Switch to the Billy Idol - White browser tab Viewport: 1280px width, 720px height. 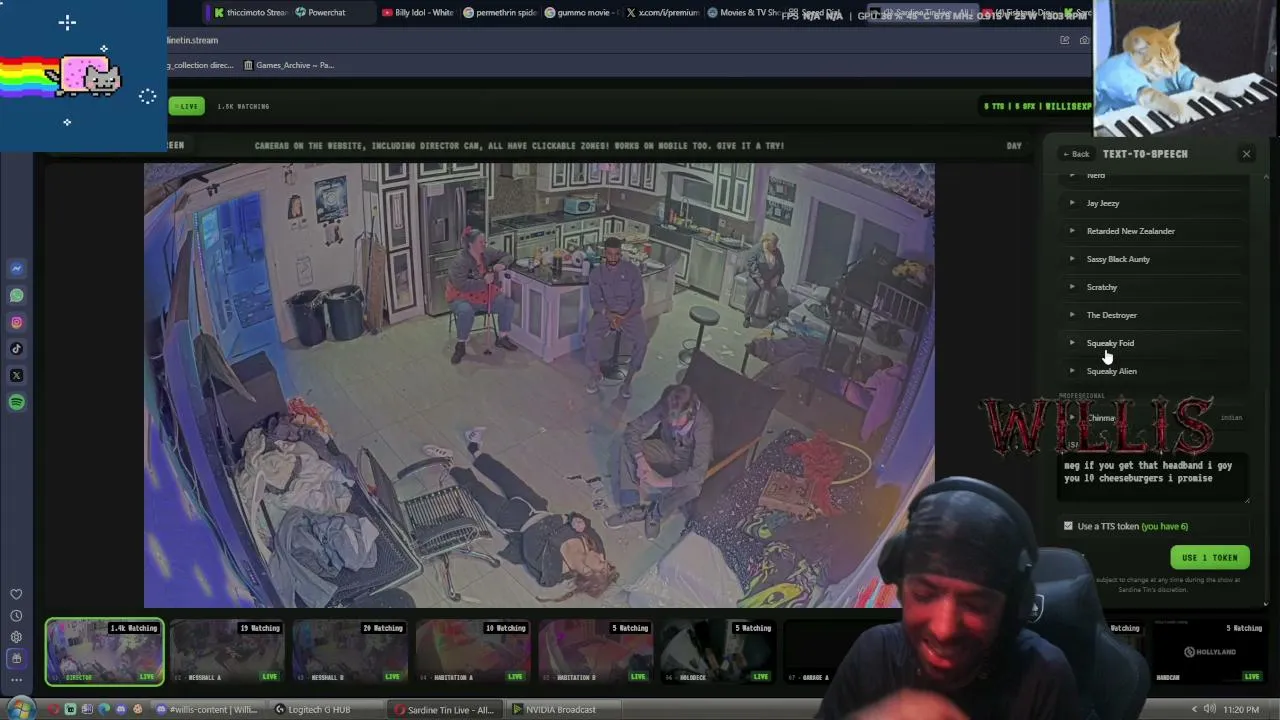coord(418,13)
